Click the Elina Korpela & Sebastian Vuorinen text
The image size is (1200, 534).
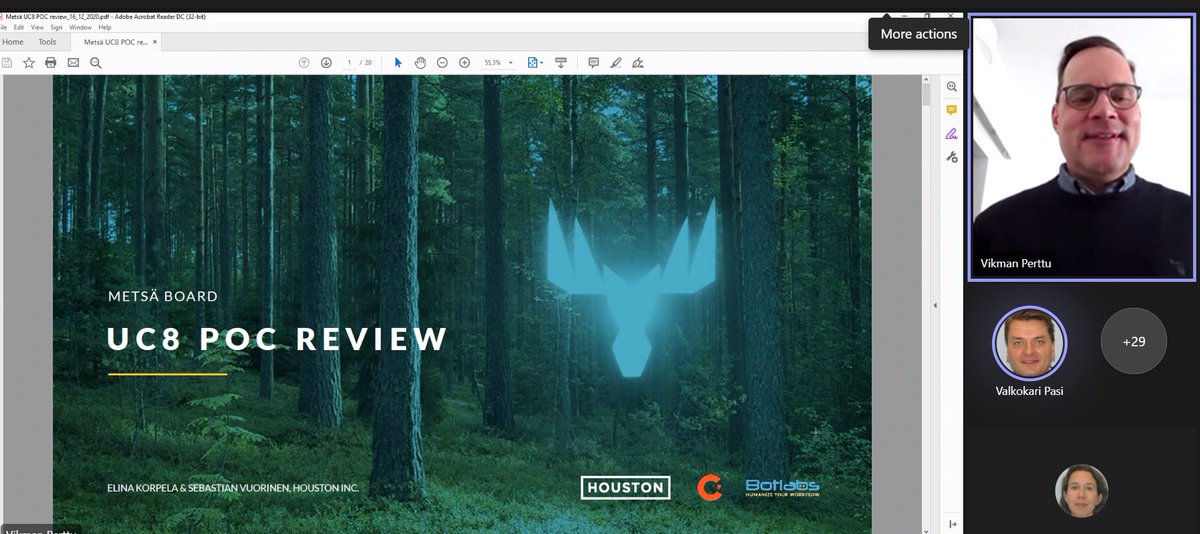click(232, 488)
